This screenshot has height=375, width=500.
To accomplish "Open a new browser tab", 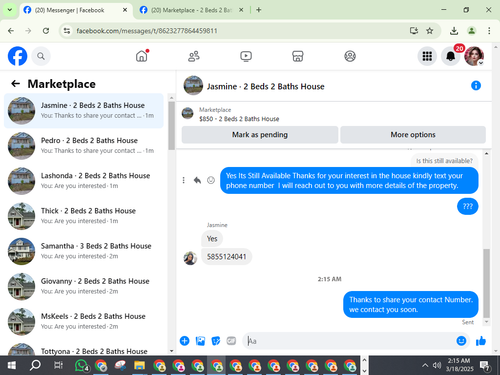I will (x=259, y=10).
